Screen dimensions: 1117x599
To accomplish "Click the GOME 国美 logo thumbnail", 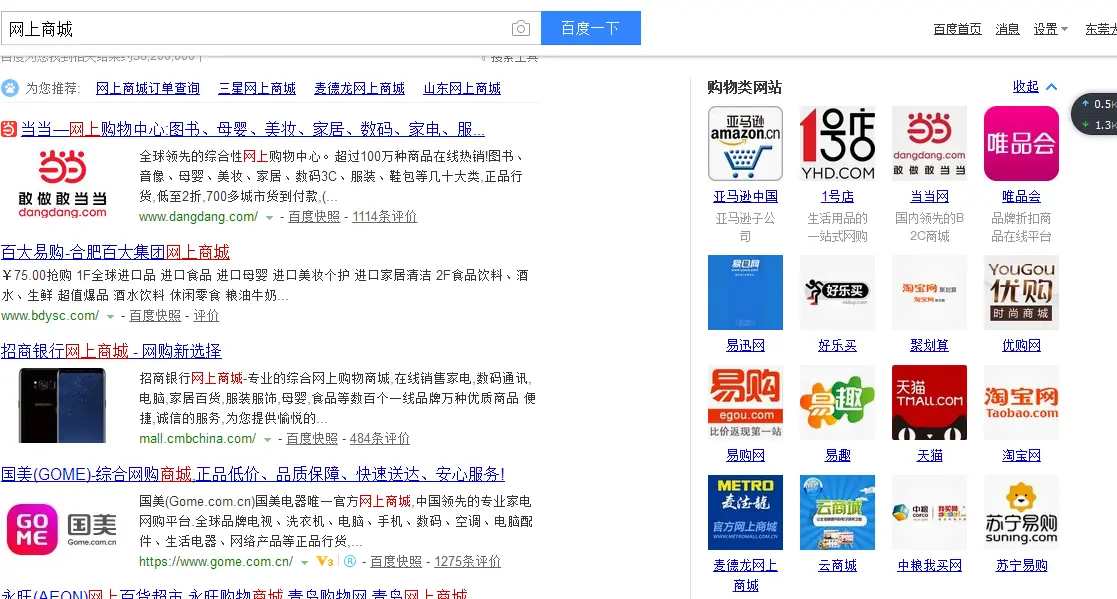I will (x=62, y=529).
